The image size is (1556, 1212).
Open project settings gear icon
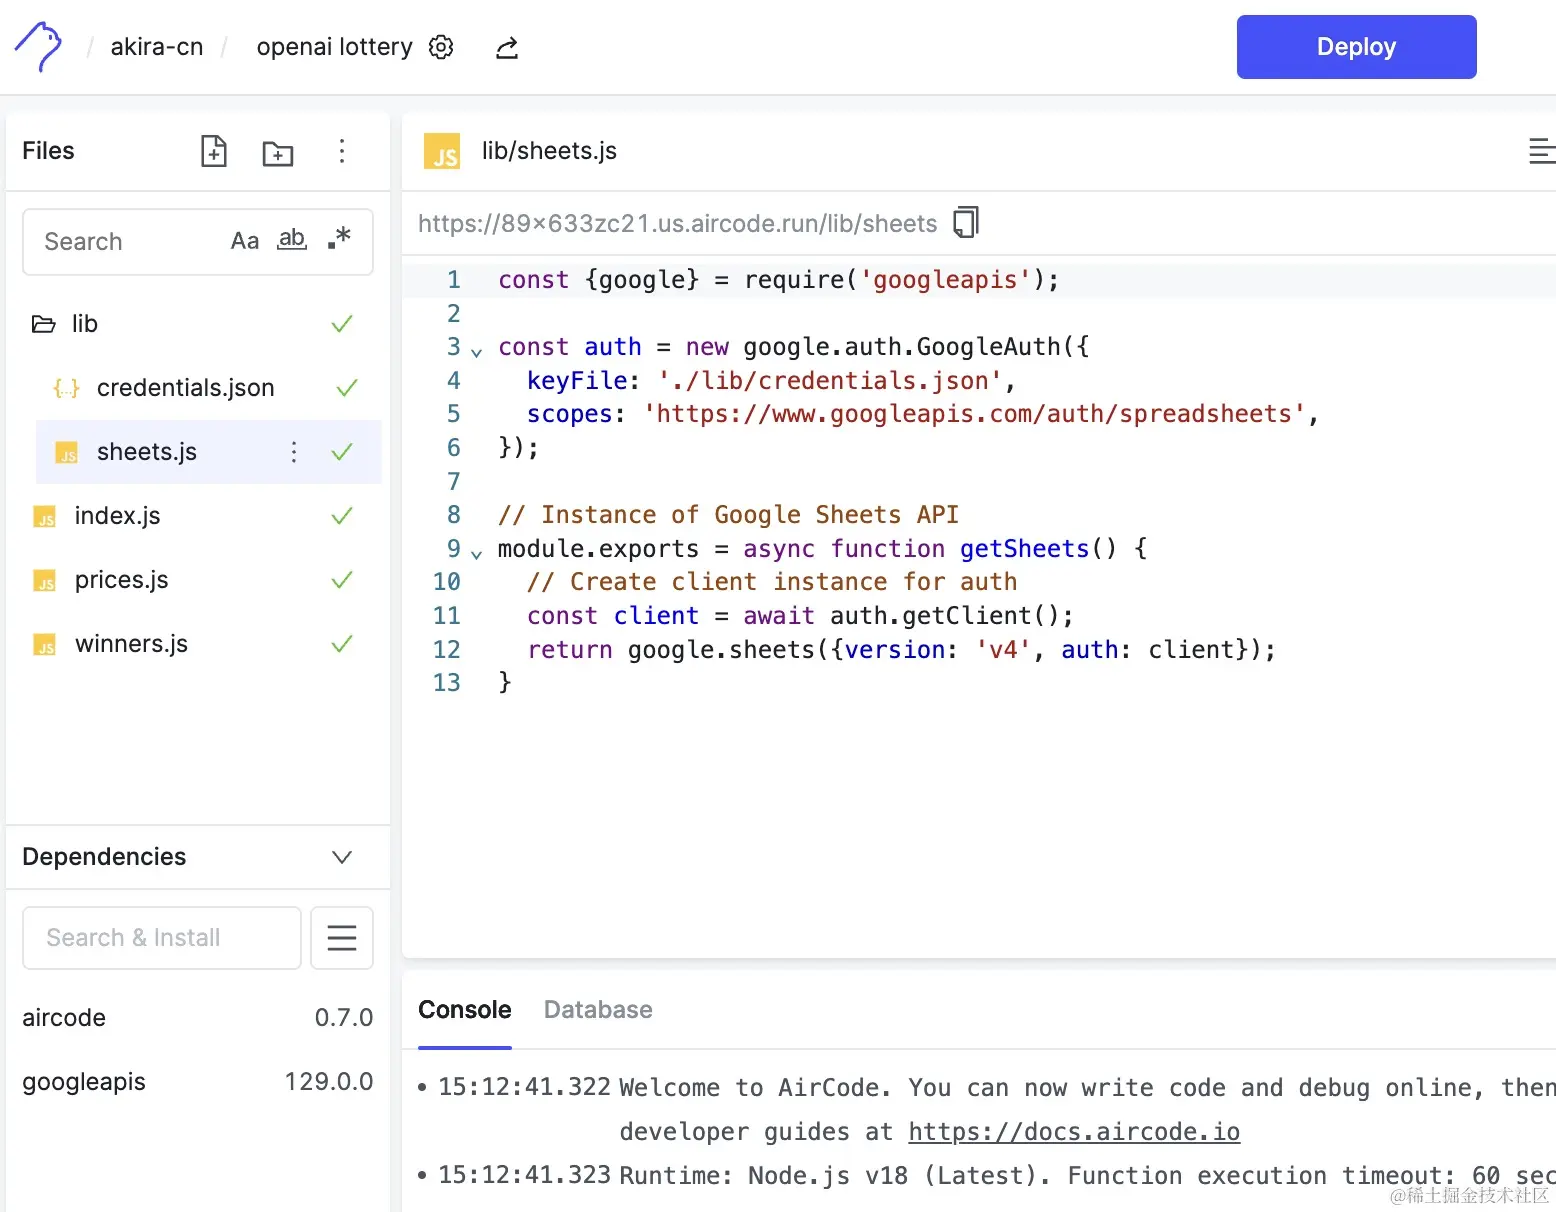441,47
